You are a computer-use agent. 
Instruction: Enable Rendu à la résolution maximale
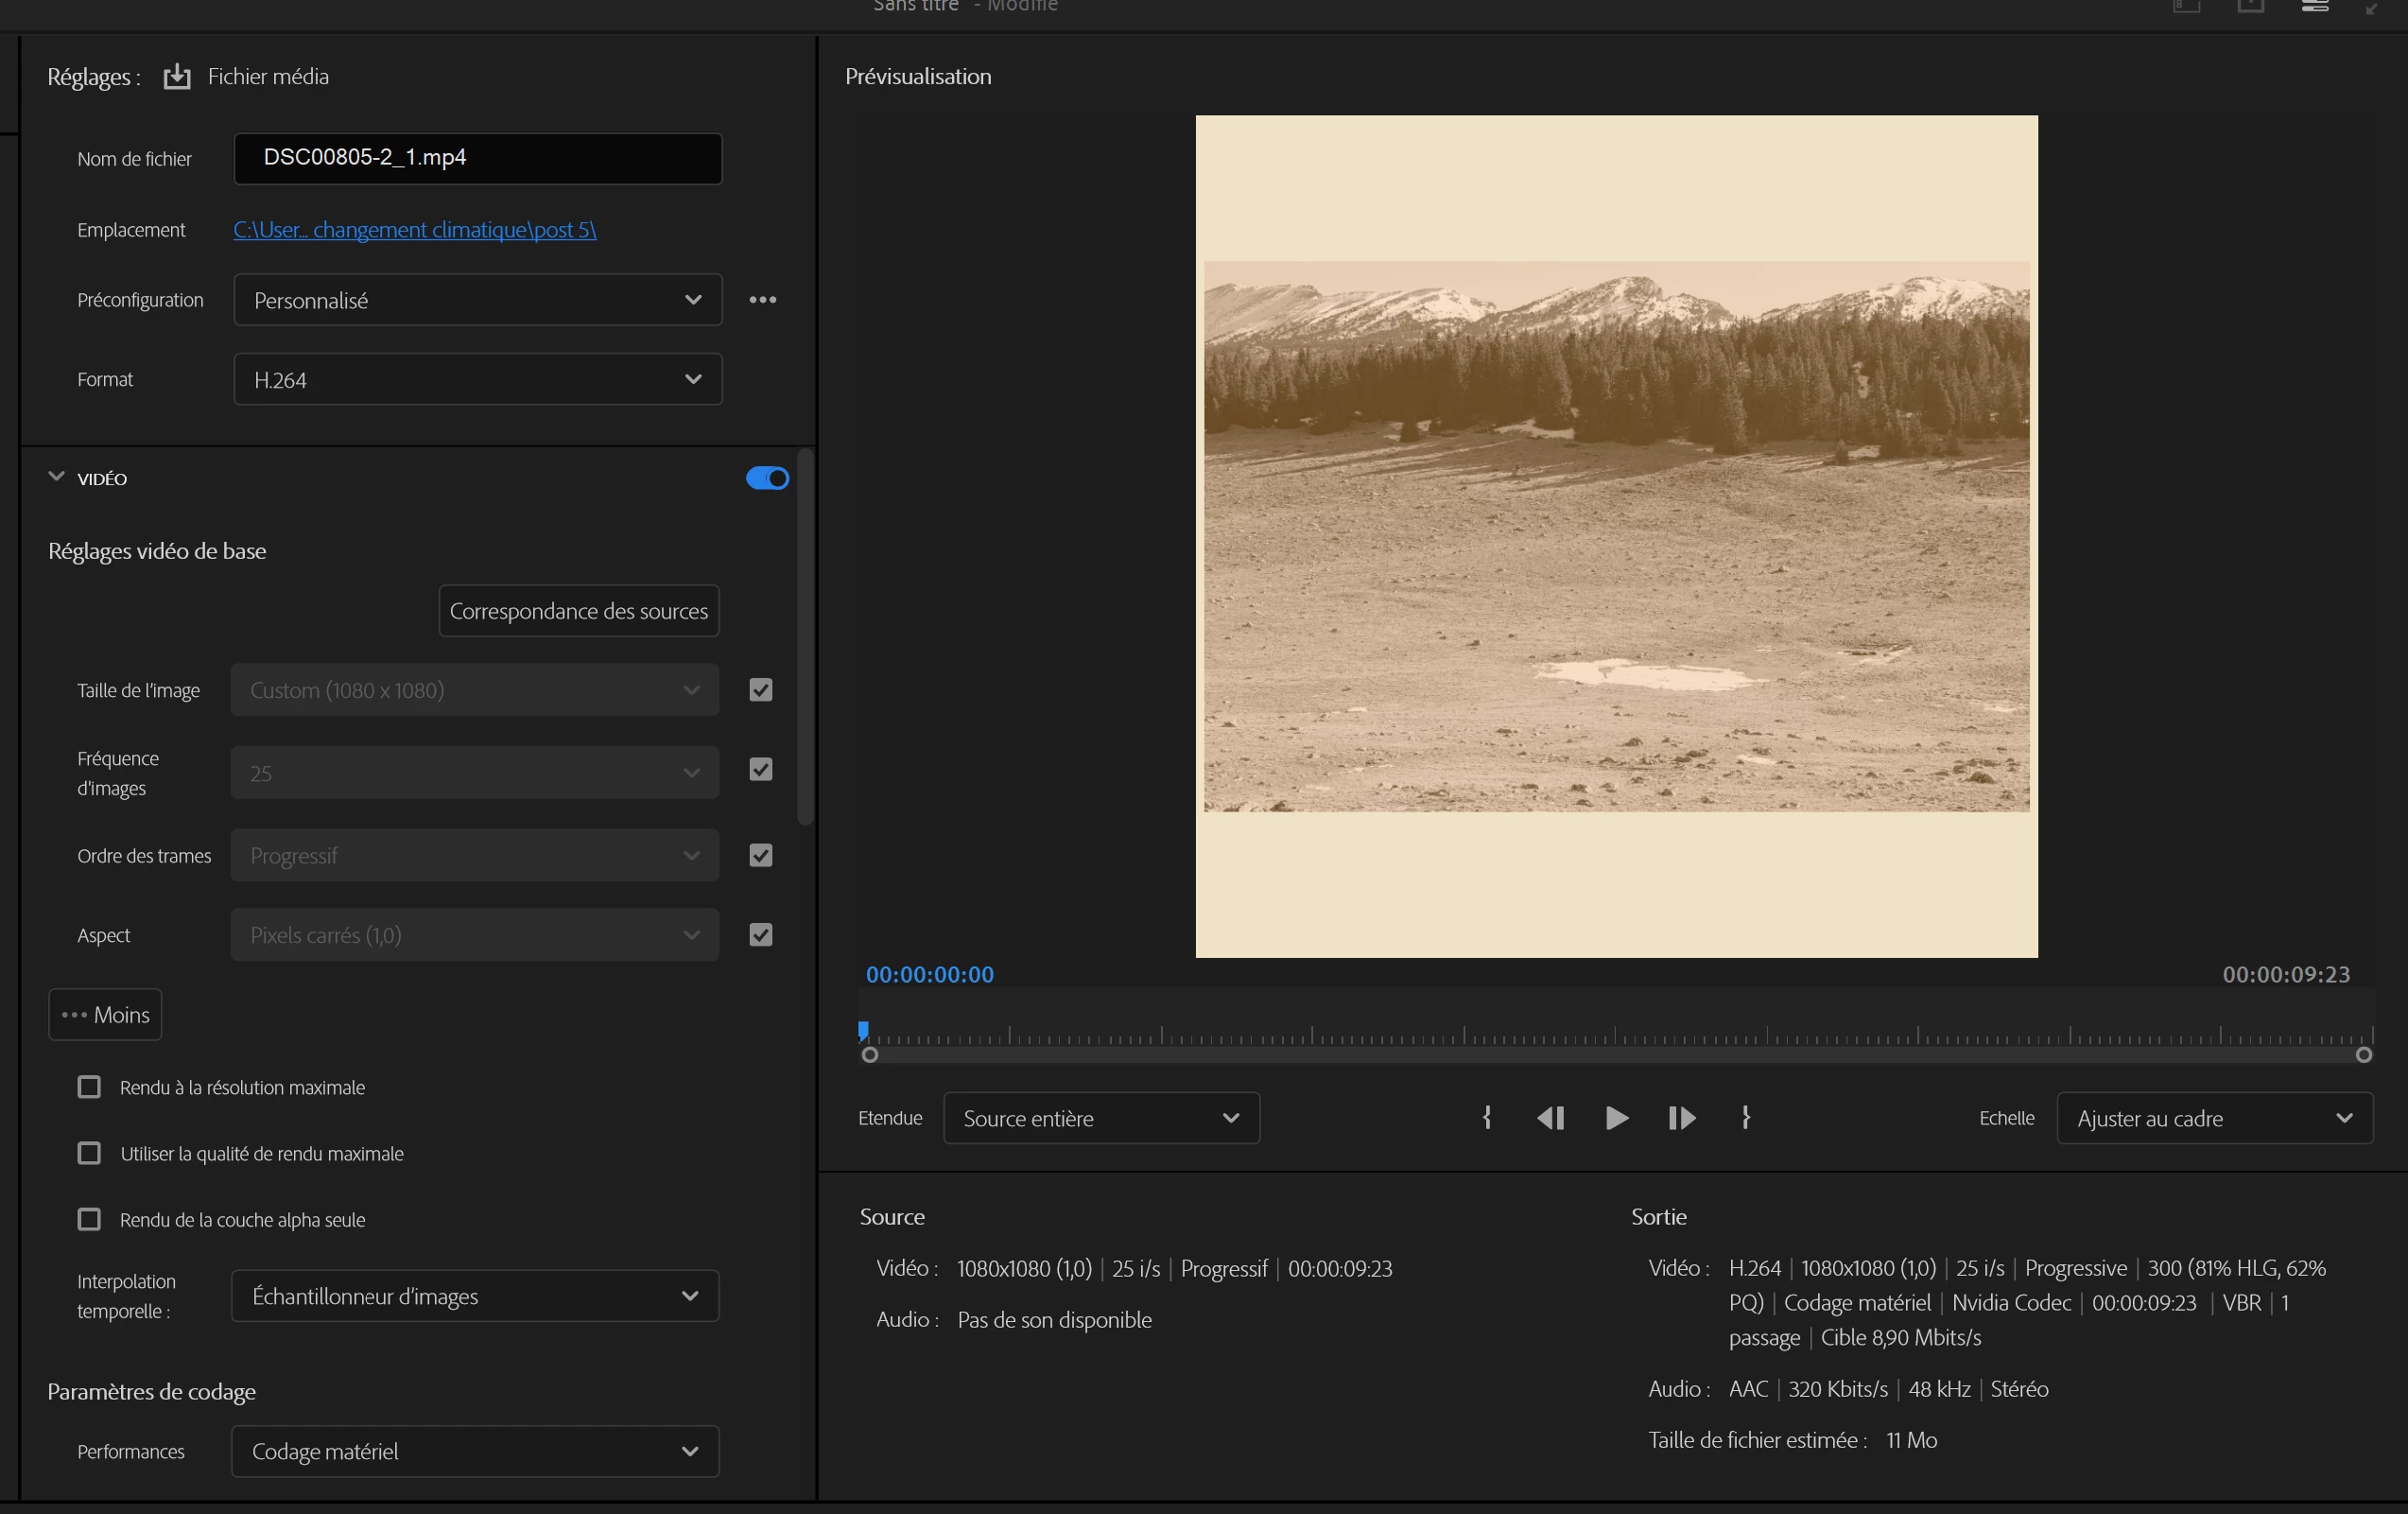(89, 1087)
